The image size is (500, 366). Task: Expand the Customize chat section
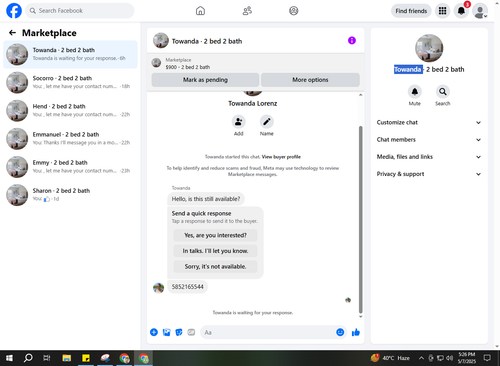pyautogui.click(x=429, y=122)
